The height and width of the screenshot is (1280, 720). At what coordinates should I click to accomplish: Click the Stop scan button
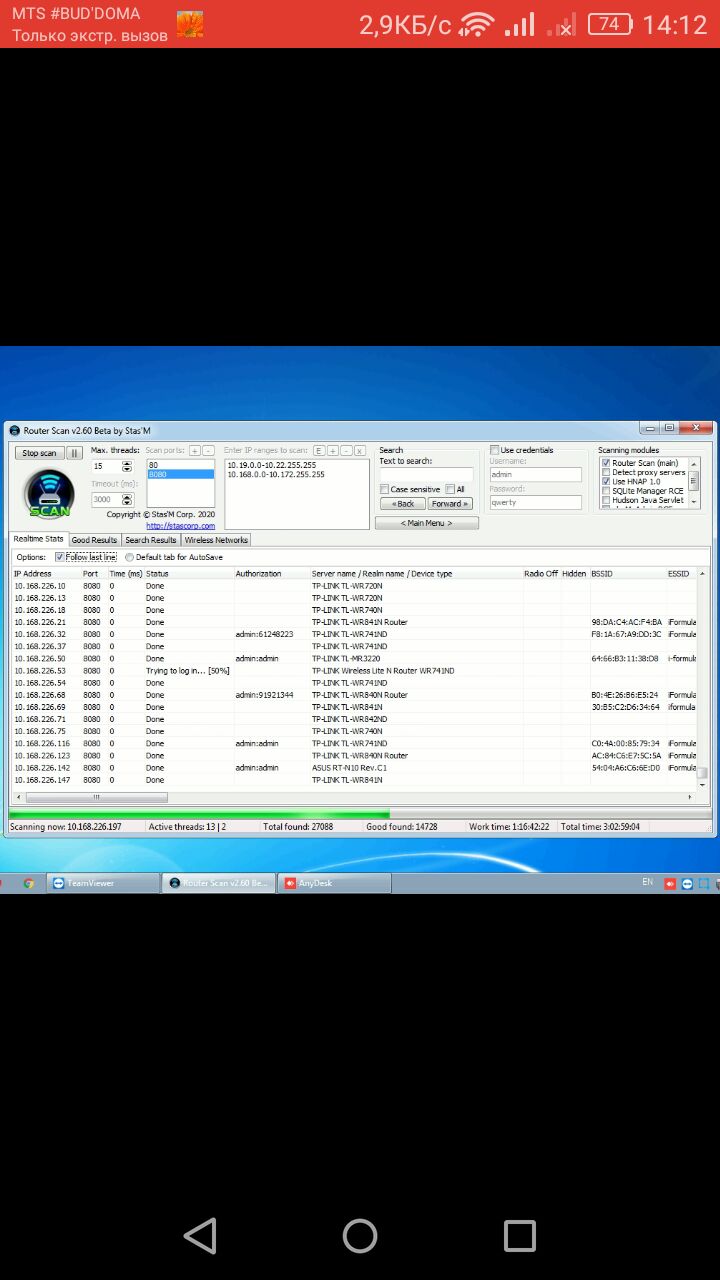(x=40, y=453)
